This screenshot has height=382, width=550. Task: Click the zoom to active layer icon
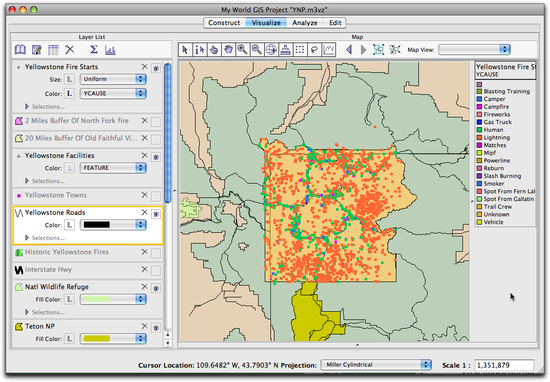point(378,49)
